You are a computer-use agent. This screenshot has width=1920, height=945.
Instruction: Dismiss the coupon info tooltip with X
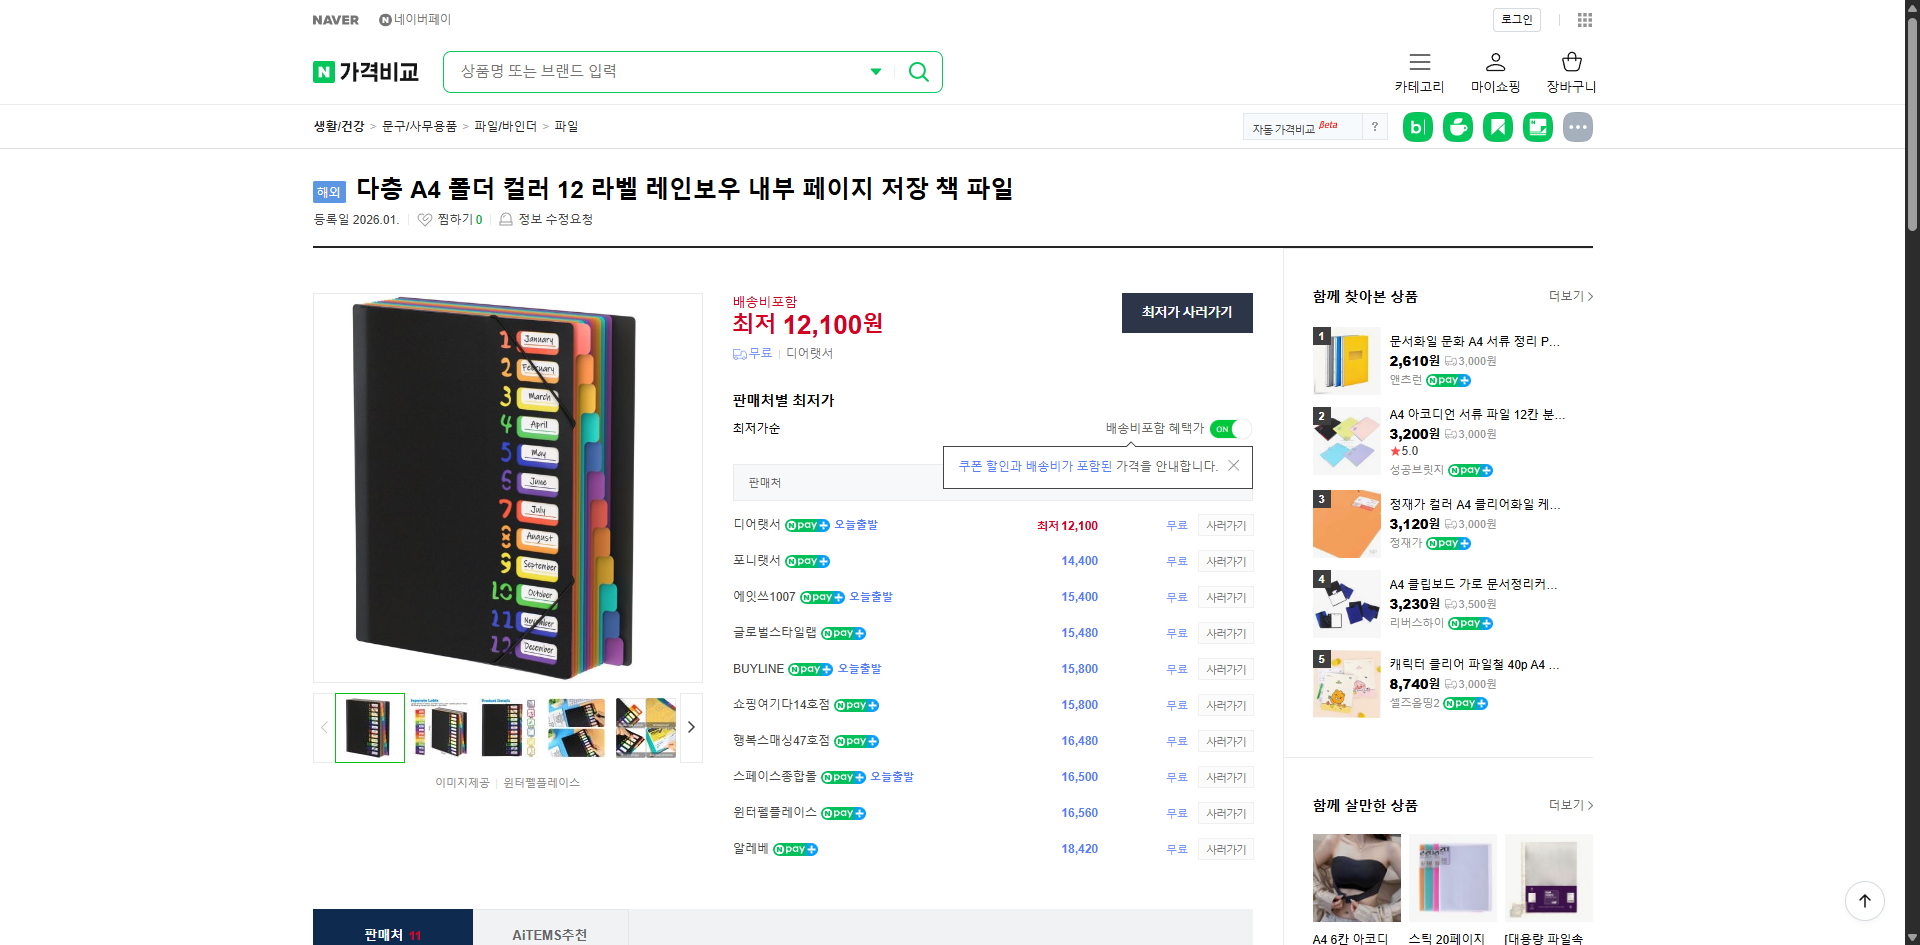pos(1233,465)
